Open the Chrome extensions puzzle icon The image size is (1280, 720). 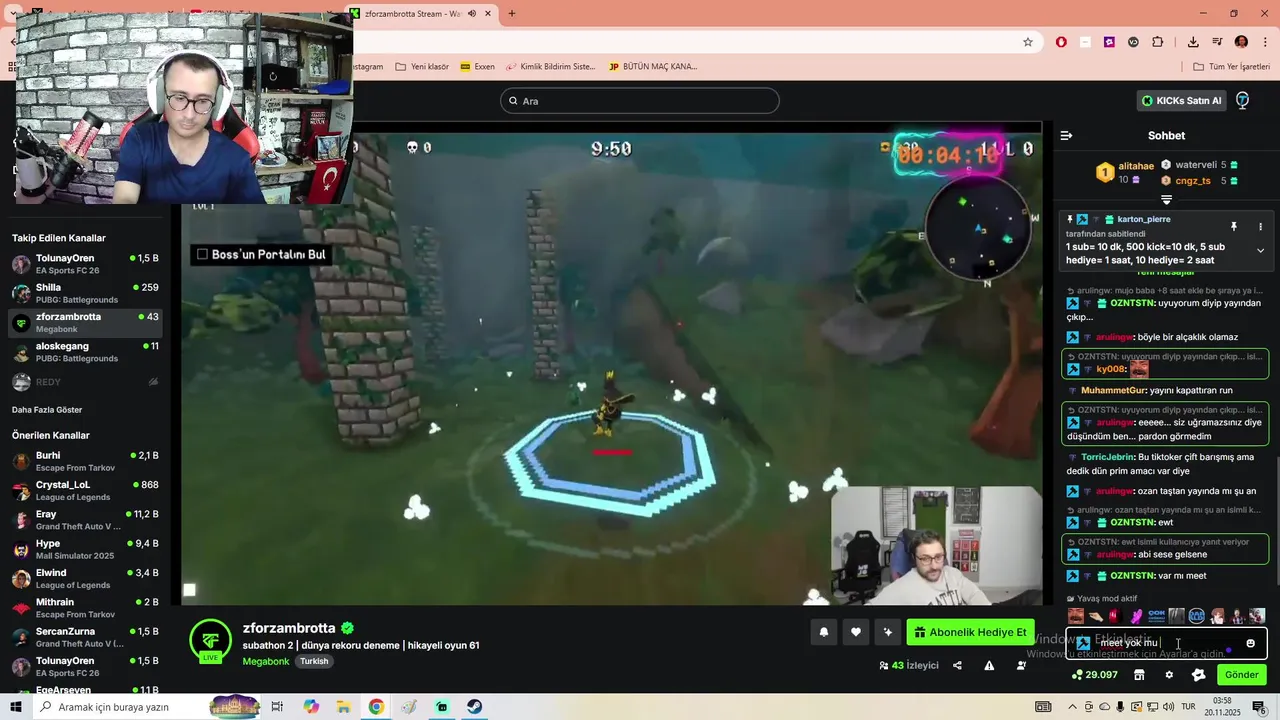point(1157,42)
